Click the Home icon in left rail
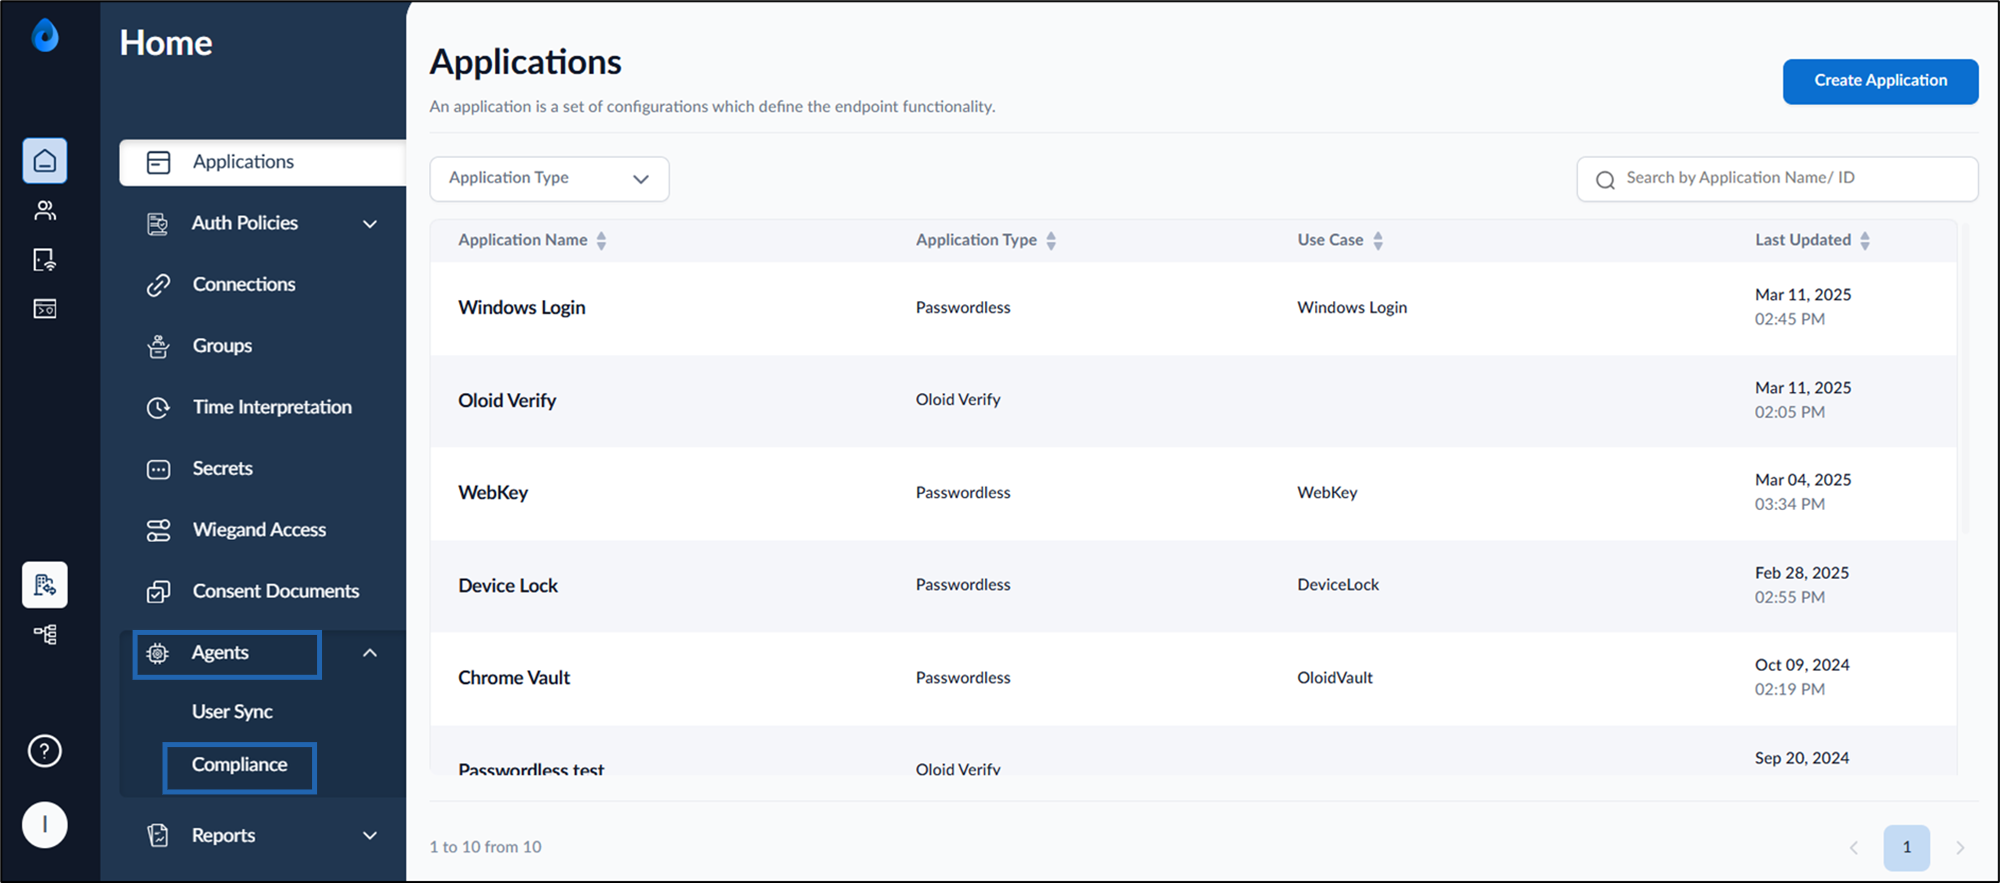The width and height of the screenshot is (2000, 883). click(45, 161)
